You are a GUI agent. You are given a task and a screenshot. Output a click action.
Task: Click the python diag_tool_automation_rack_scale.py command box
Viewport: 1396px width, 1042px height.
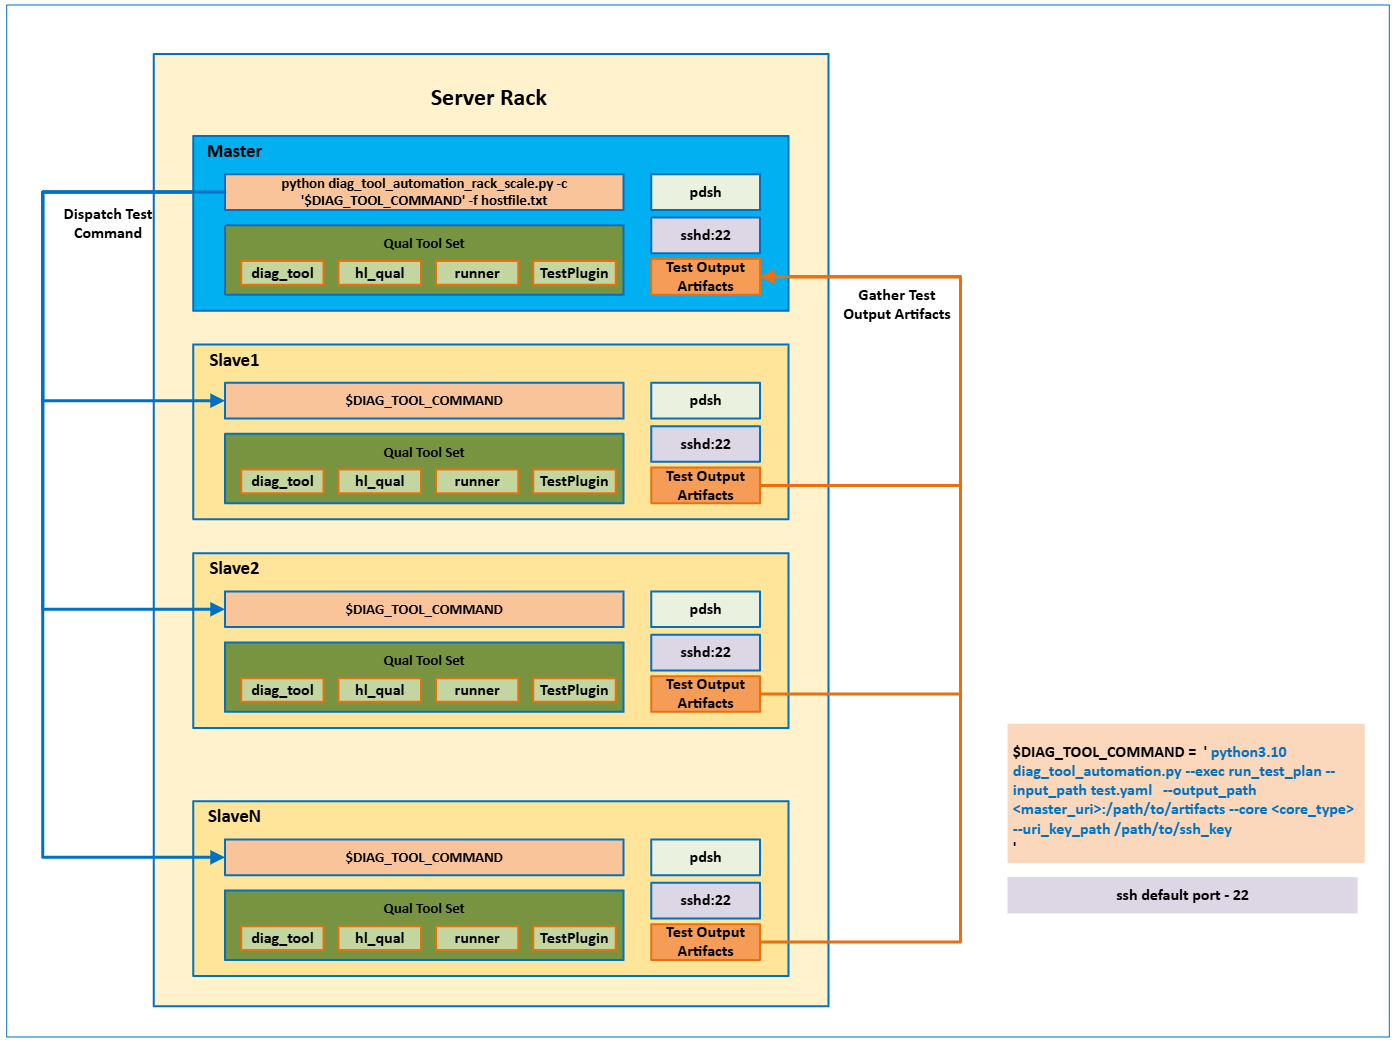(x=423, y=192)
